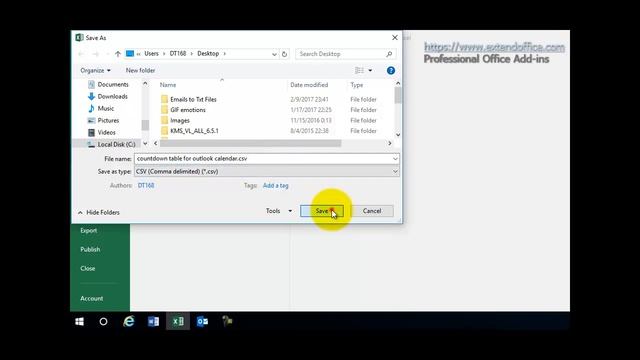
Task: Click the Search Desktop field
Action: click(x=340, y=54)
